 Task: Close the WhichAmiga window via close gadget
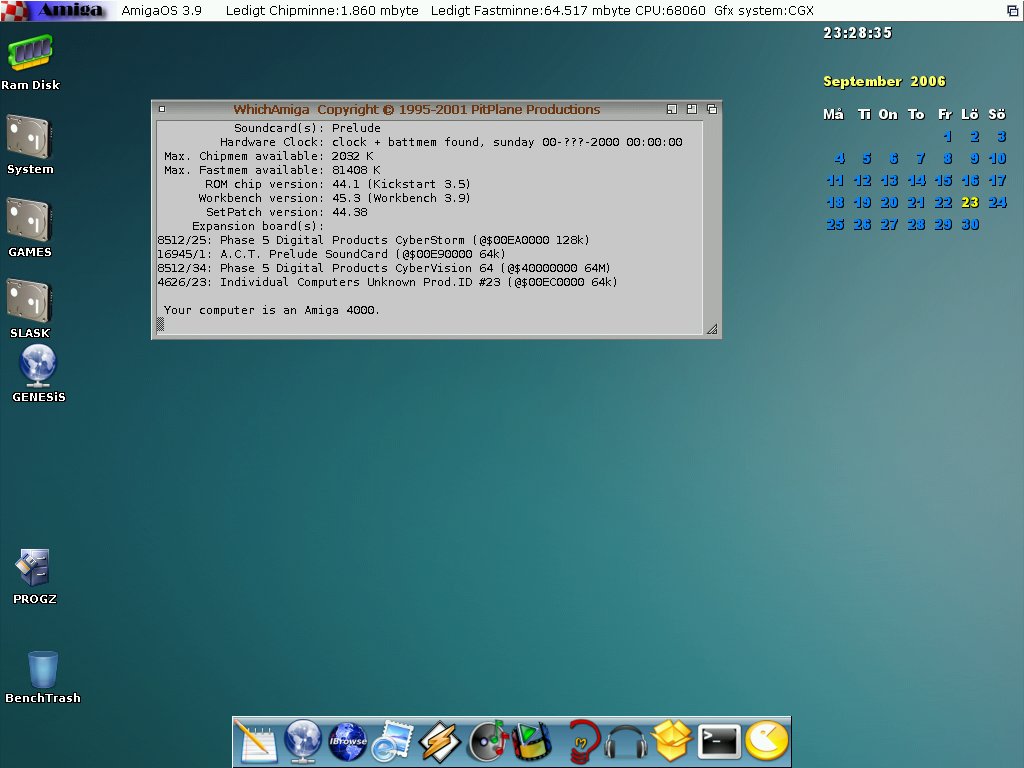coord(162,109)
